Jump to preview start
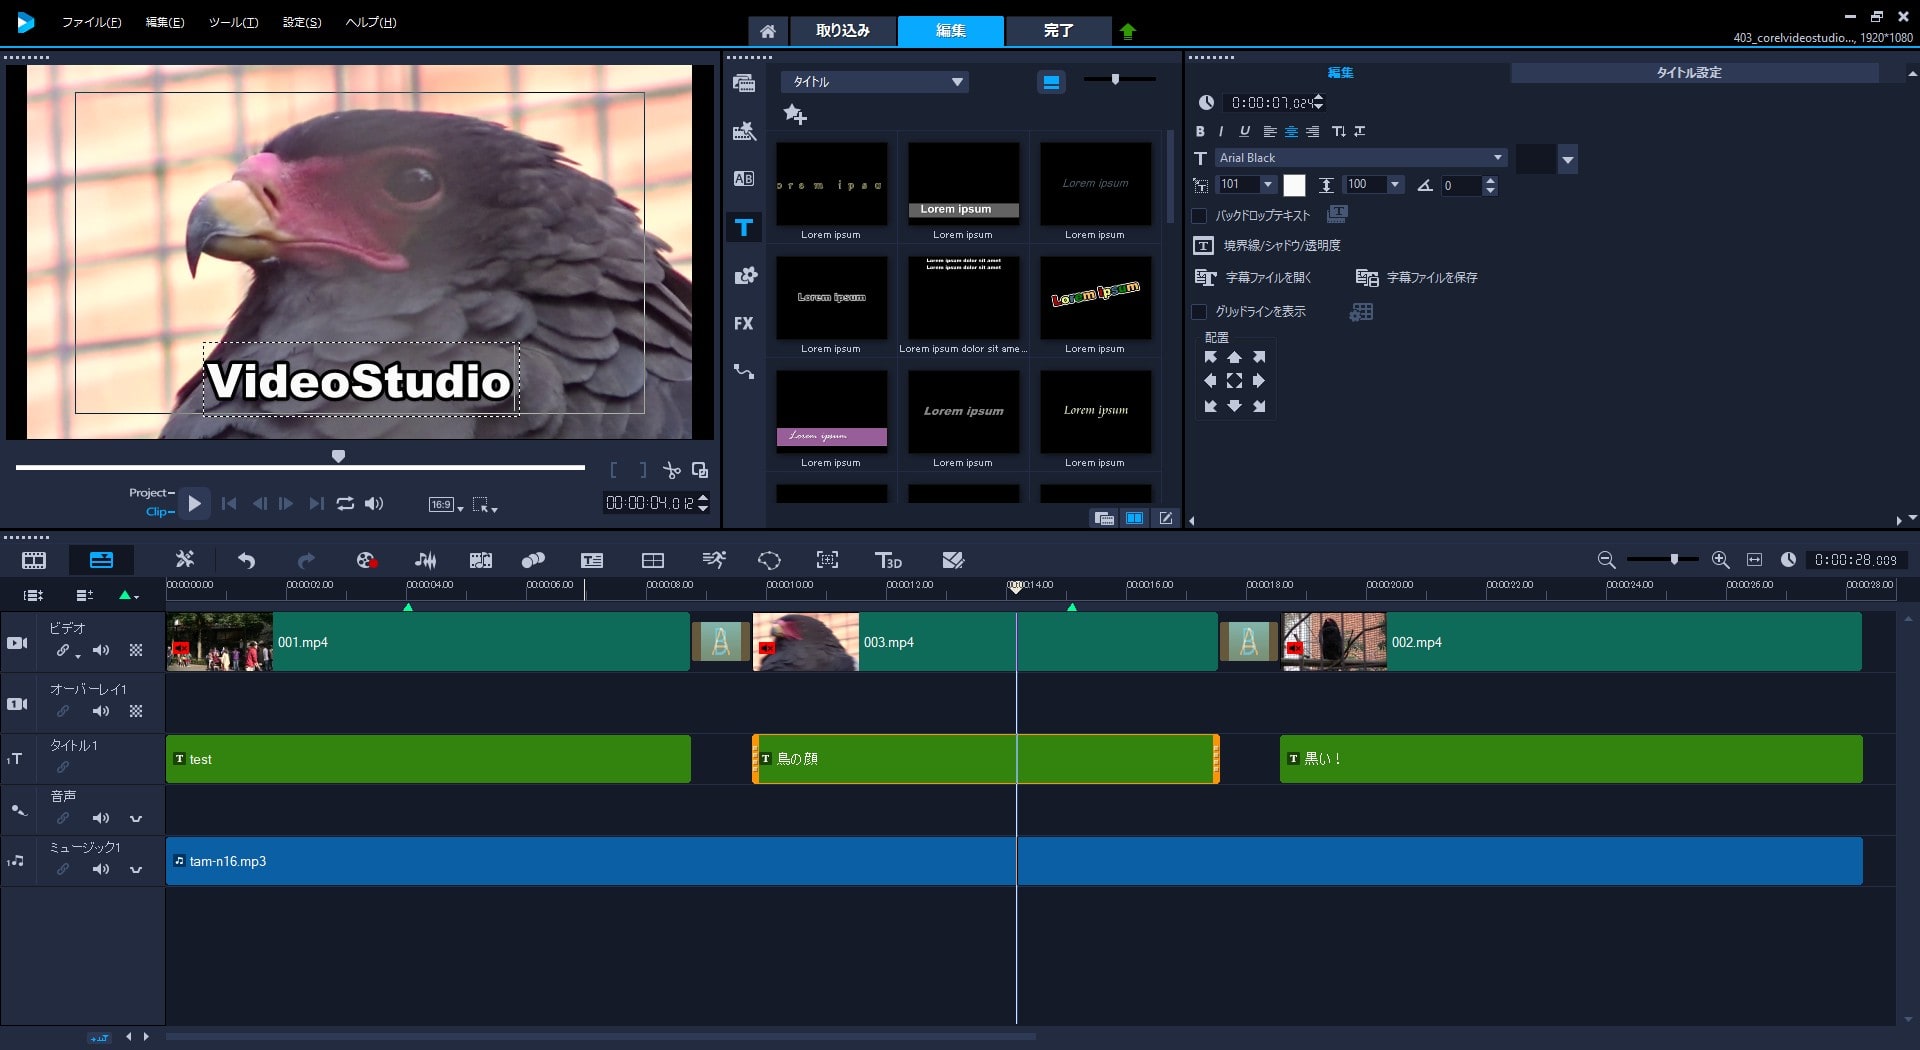The height and width of the screenshot is (1050, 1920). (x=229, y=504)
